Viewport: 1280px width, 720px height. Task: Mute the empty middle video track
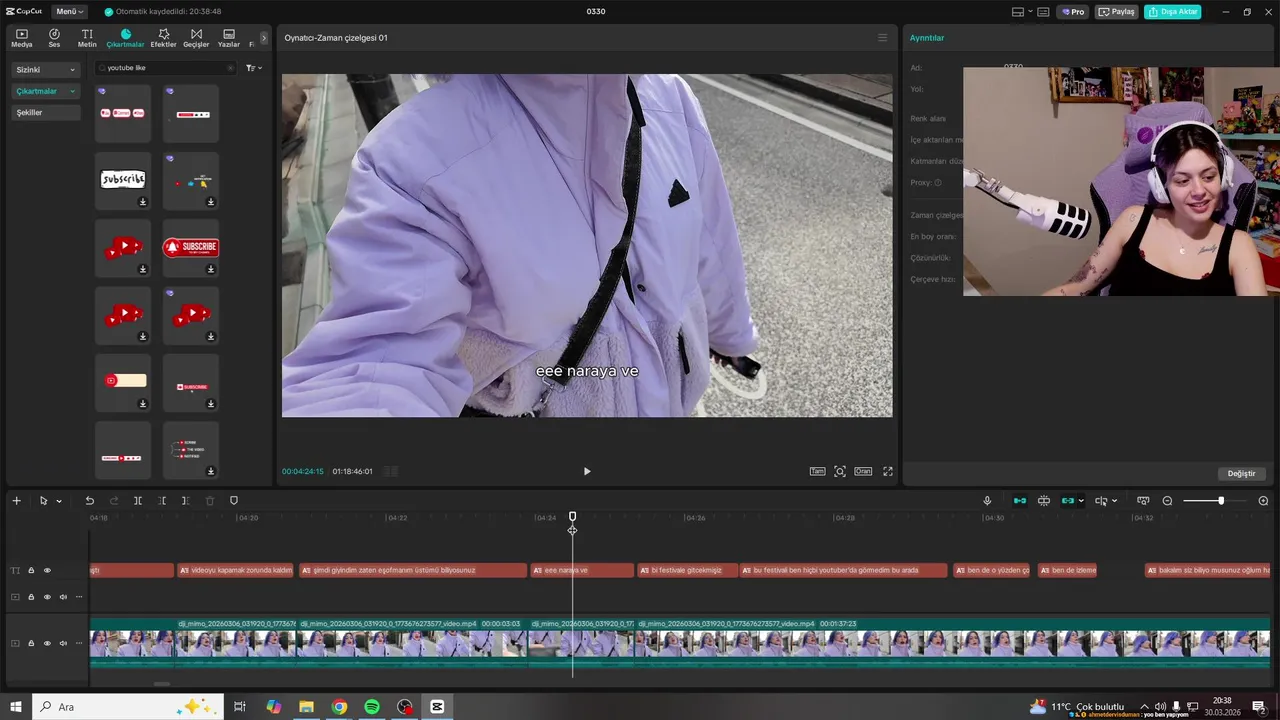pyautogui.click(x=63, y=597)
